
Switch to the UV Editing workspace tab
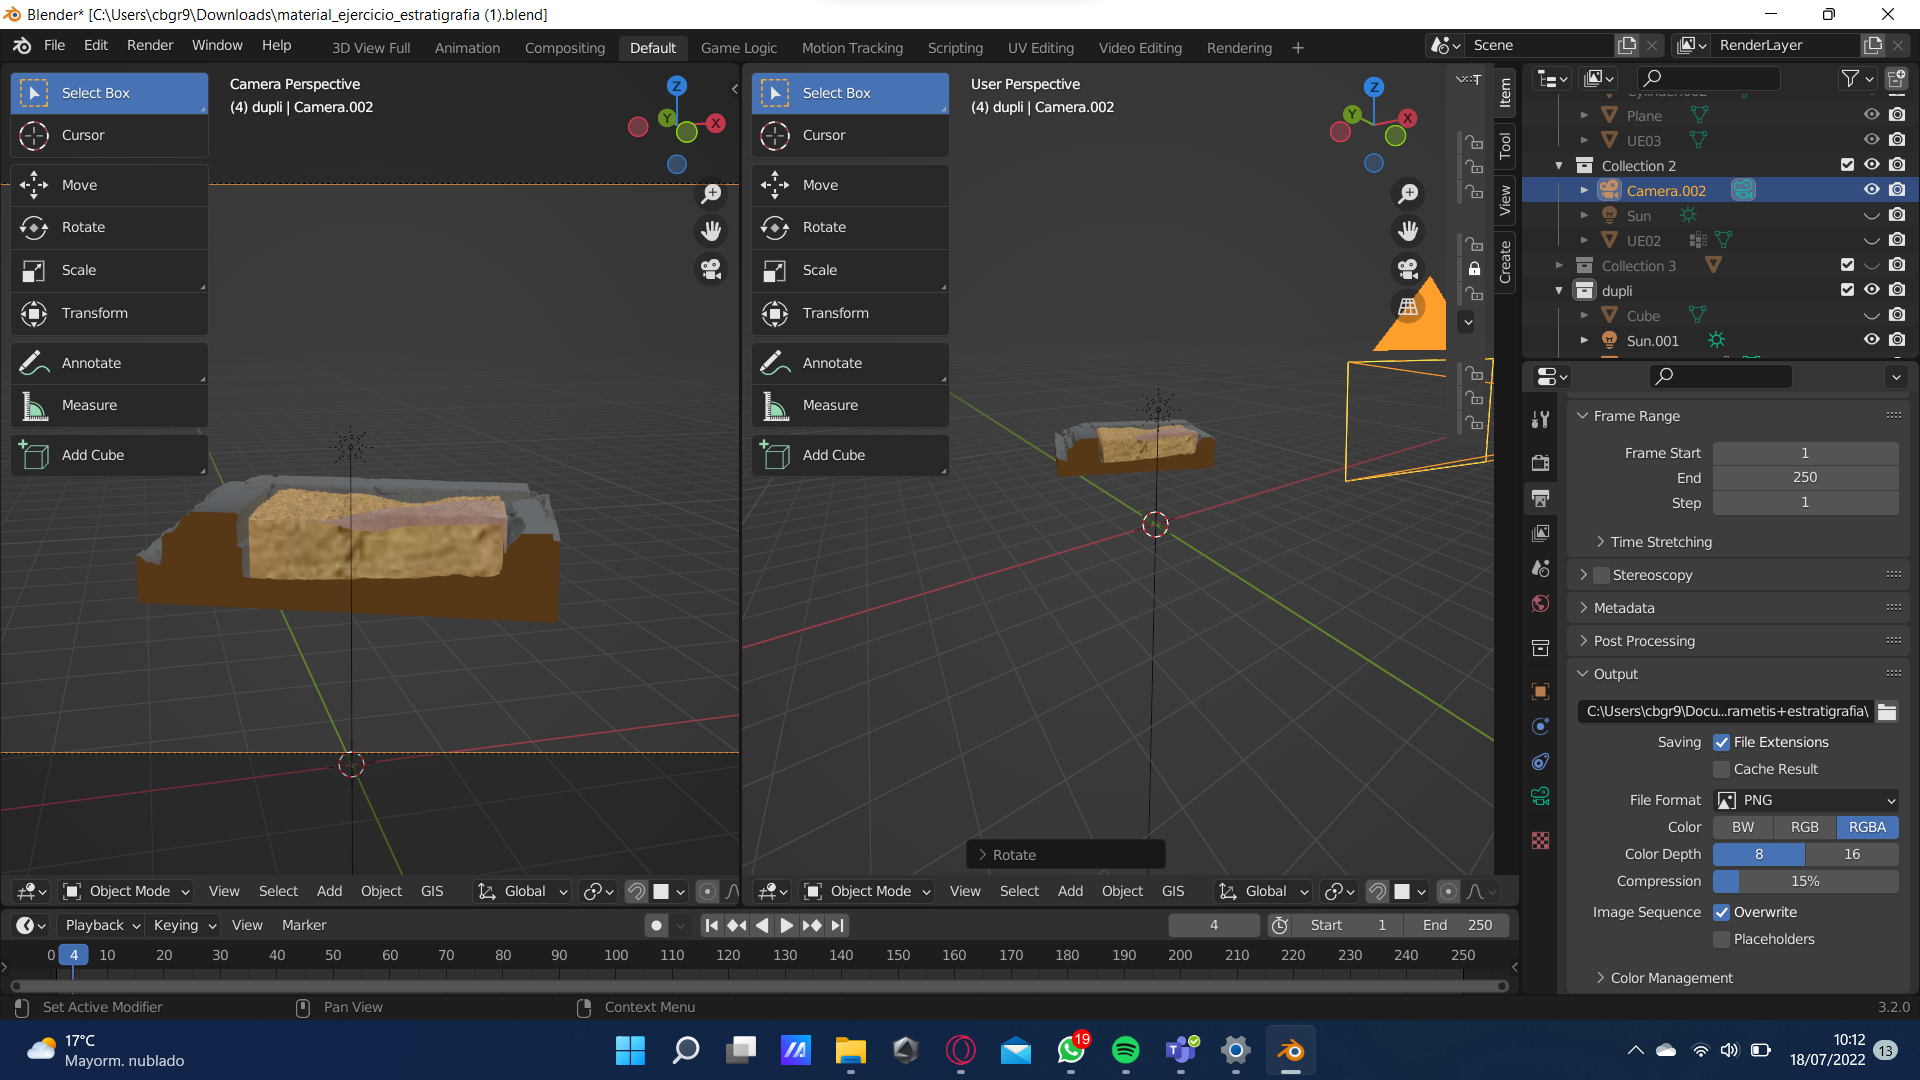1040,47
